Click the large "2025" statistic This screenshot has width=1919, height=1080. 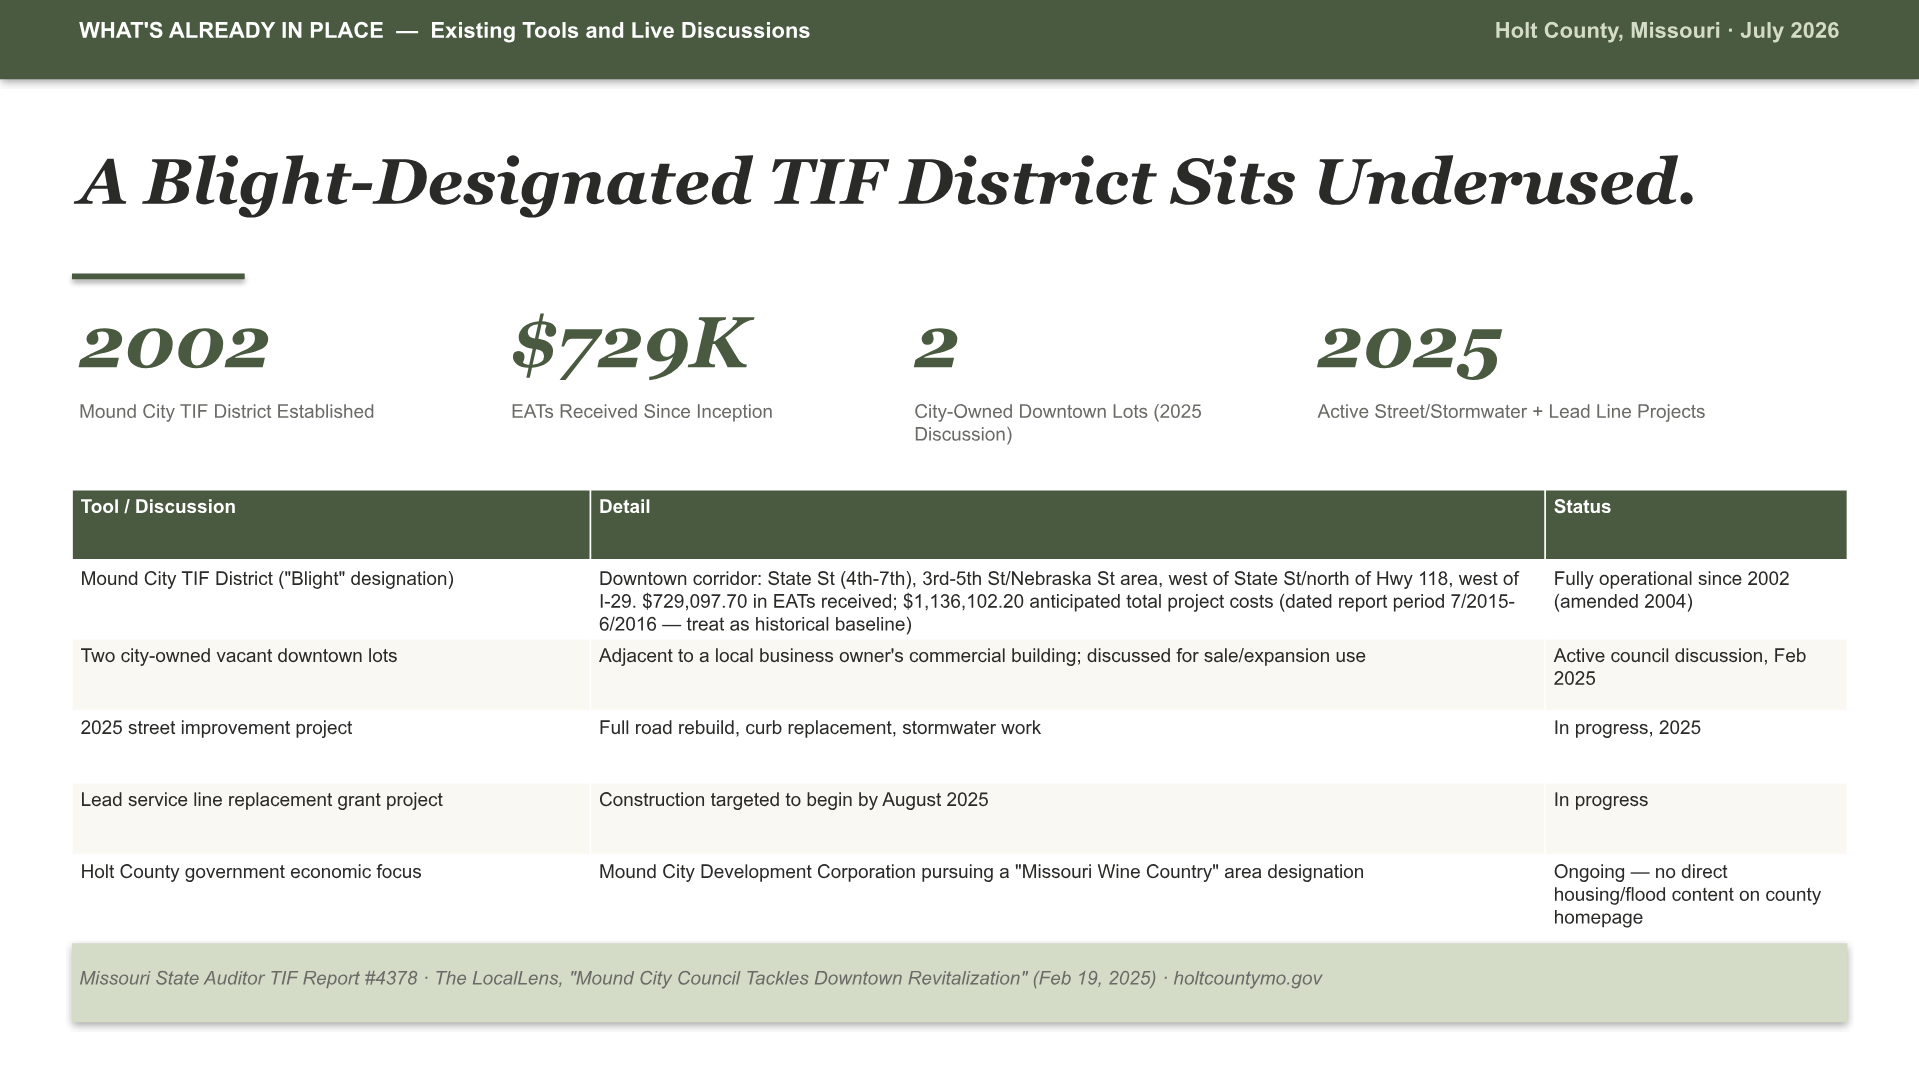coord(1409,350)
